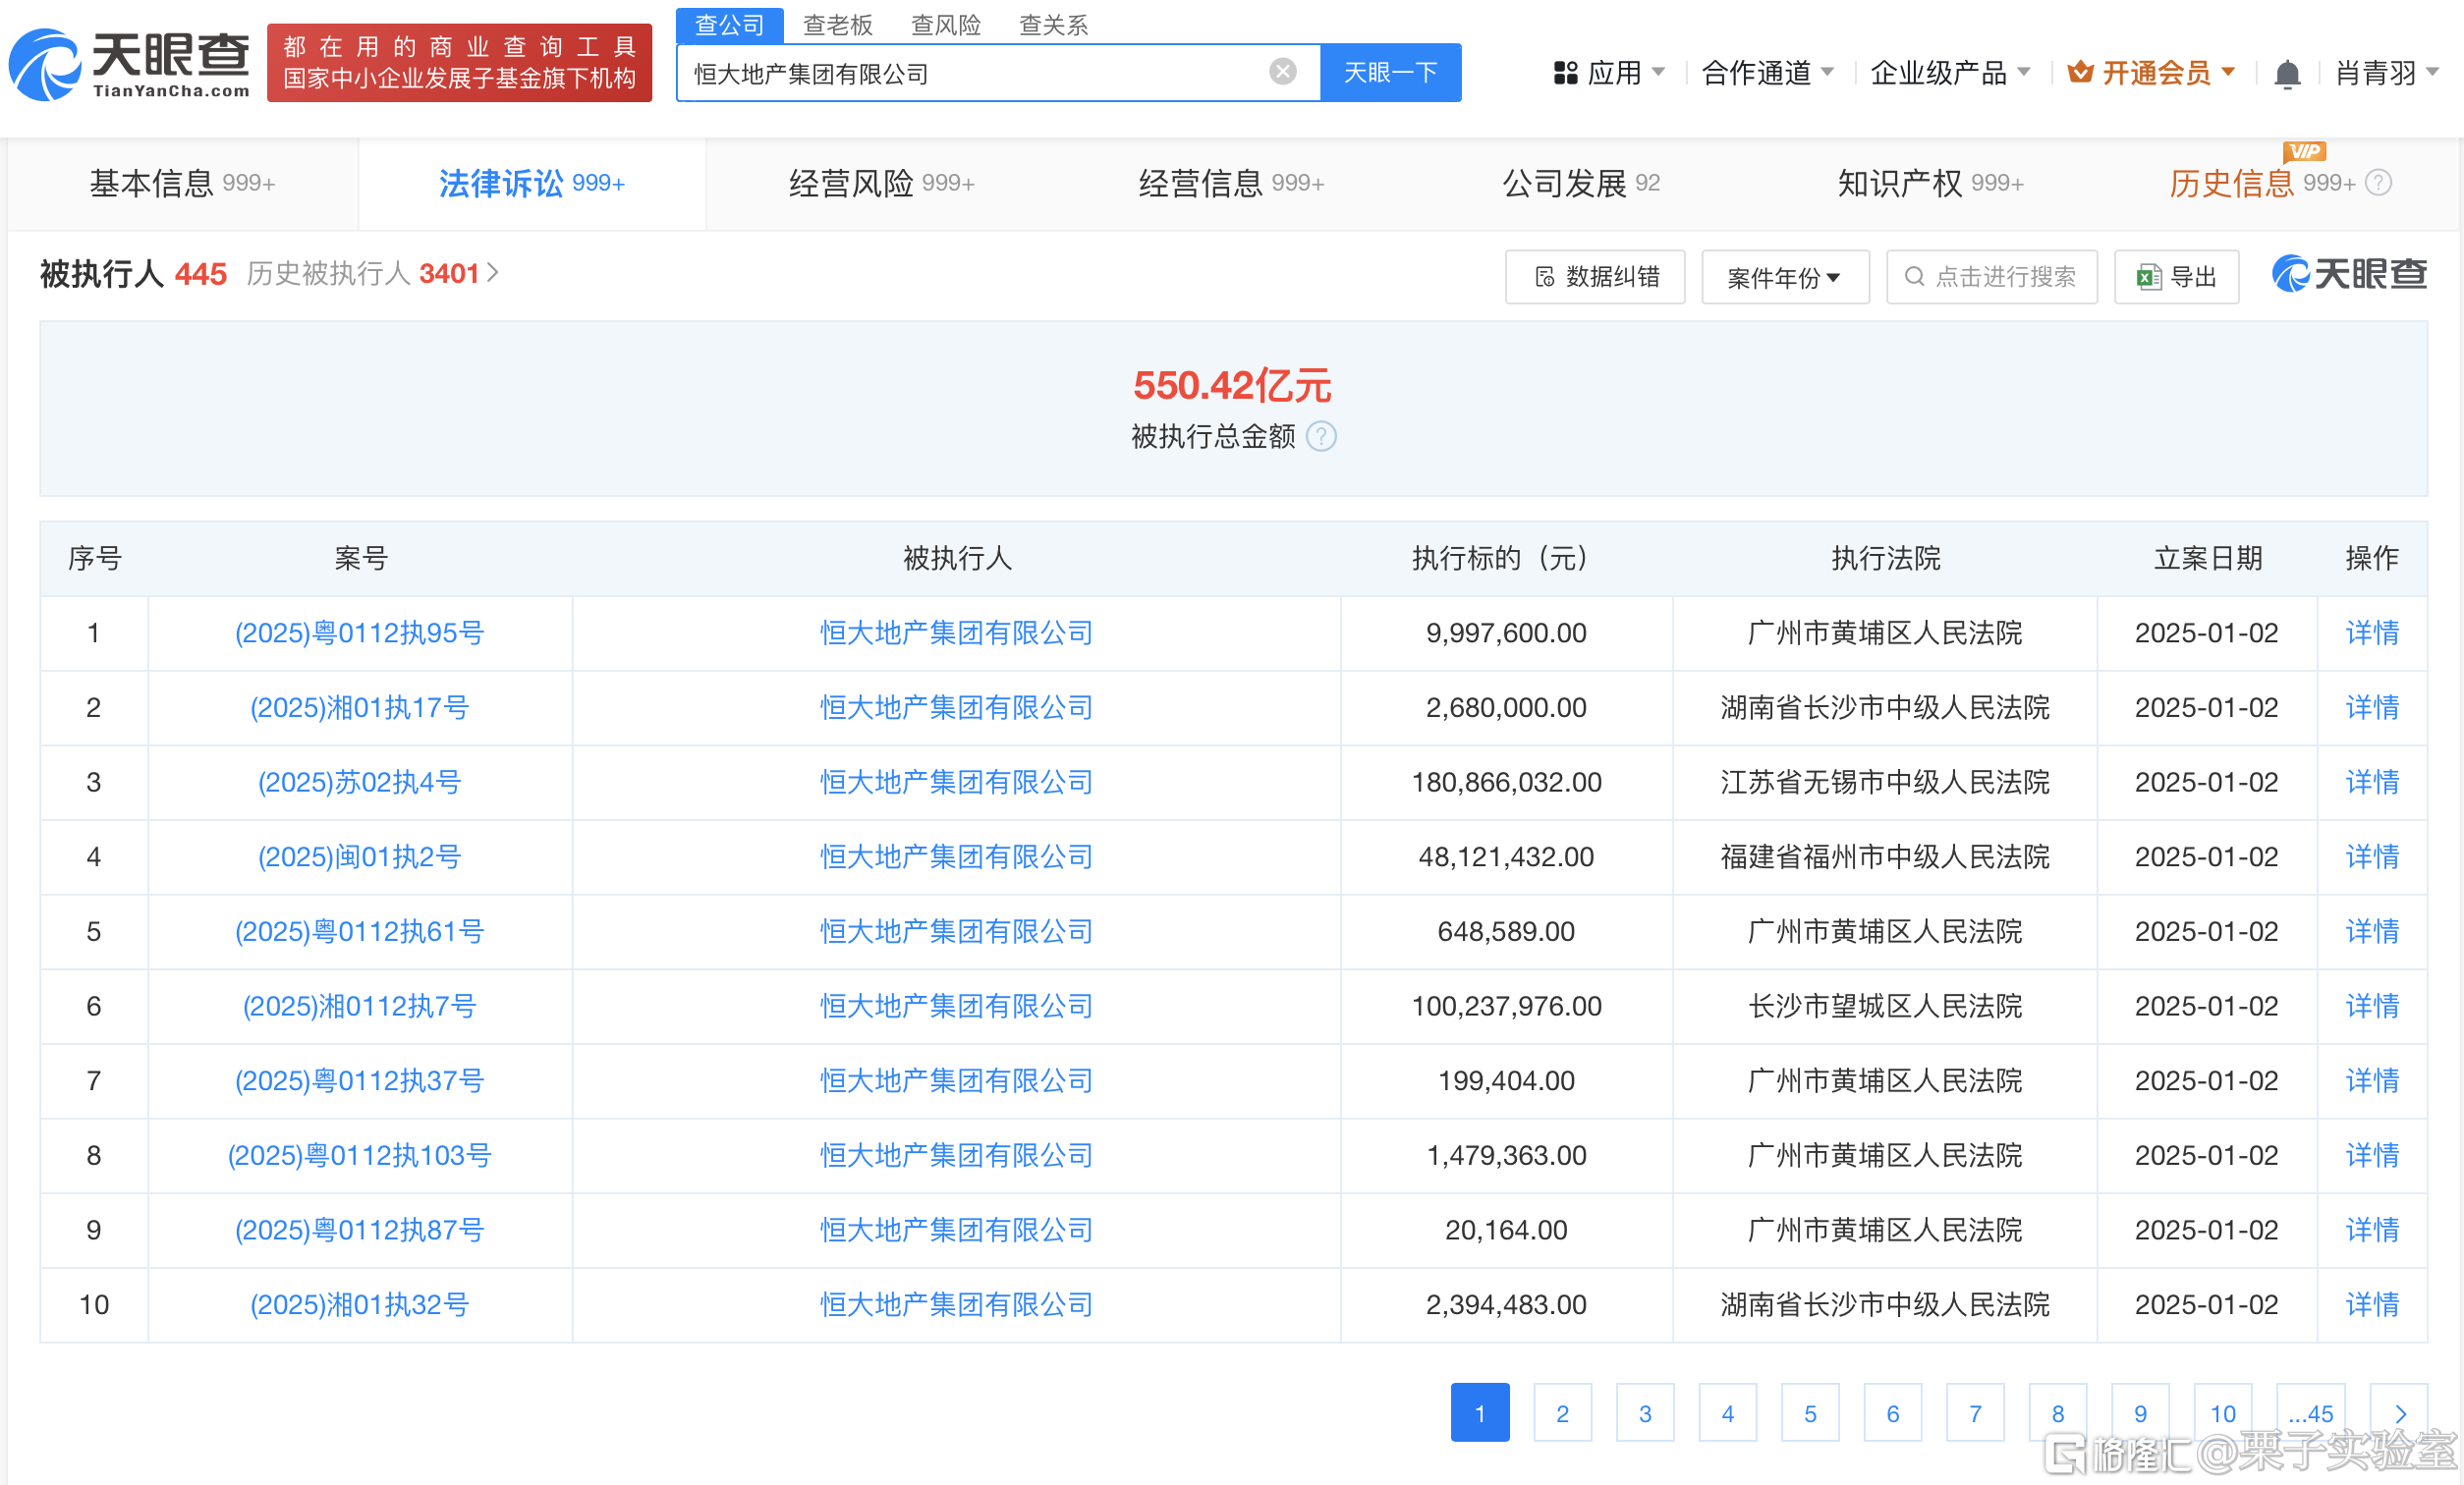Image resolution: width=2464 pixels, height=1485 pixels.
Task: Open the 法律诉讼 tab
Action: tap(531, 184)
